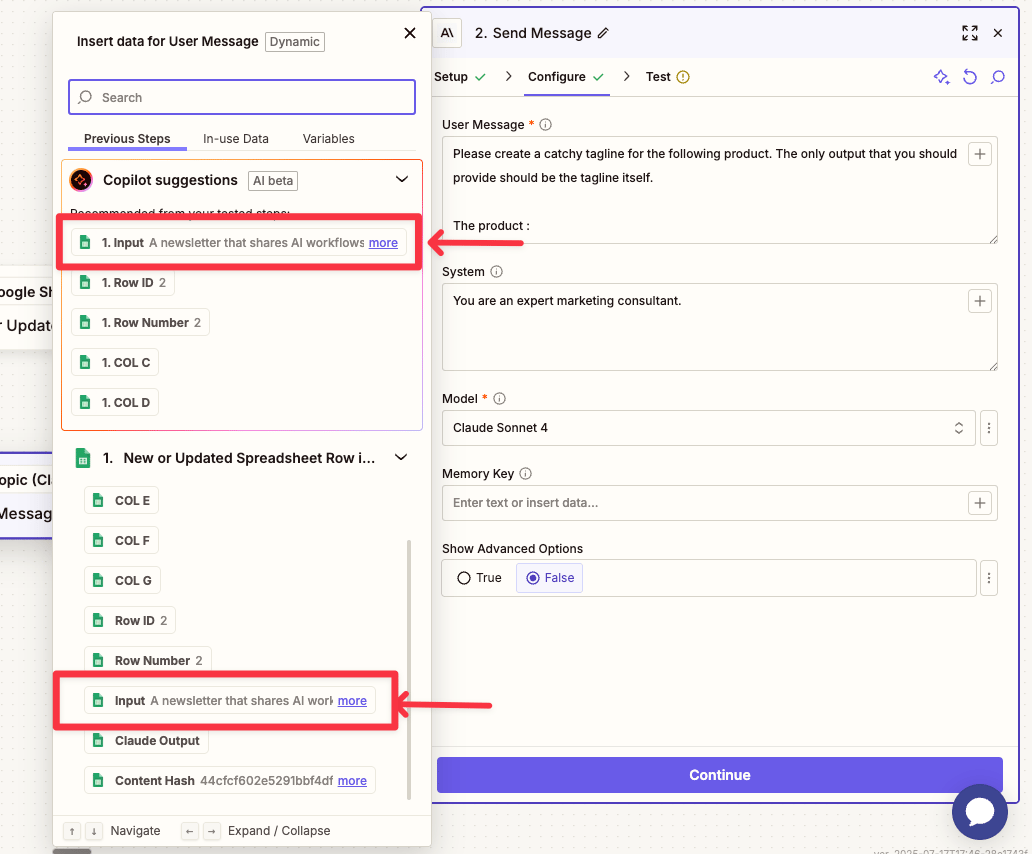The image size is (1032, 854).
Task: Click plus button in System field
Action: tap(980, 301)
